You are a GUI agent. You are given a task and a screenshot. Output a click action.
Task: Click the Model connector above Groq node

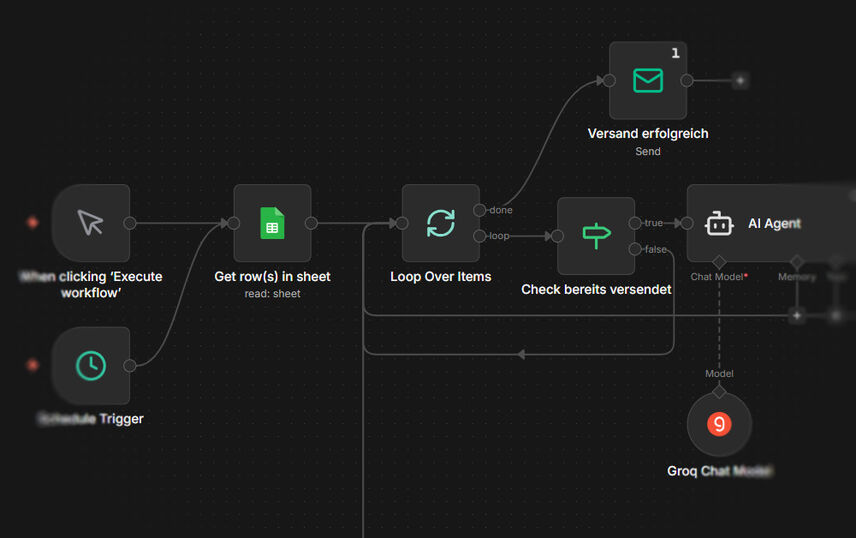tap(719, 392)
